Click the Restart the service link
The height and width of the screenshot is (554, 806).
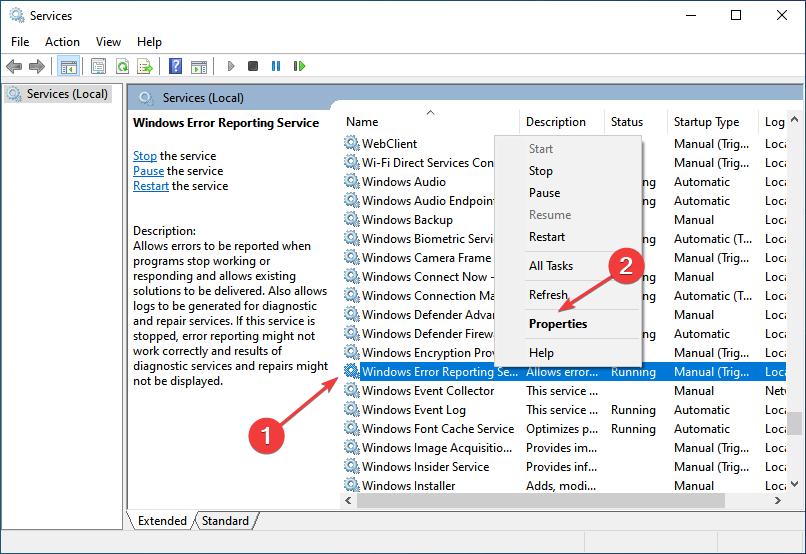coord(151,186)
